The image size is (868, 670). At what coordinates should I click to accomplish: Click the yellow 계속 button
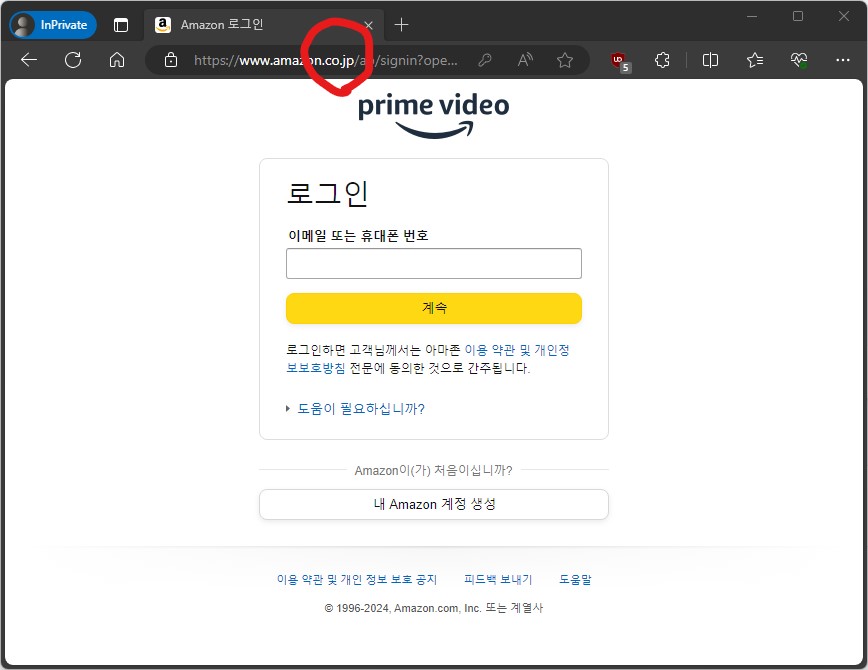click(x=434, y=308)
